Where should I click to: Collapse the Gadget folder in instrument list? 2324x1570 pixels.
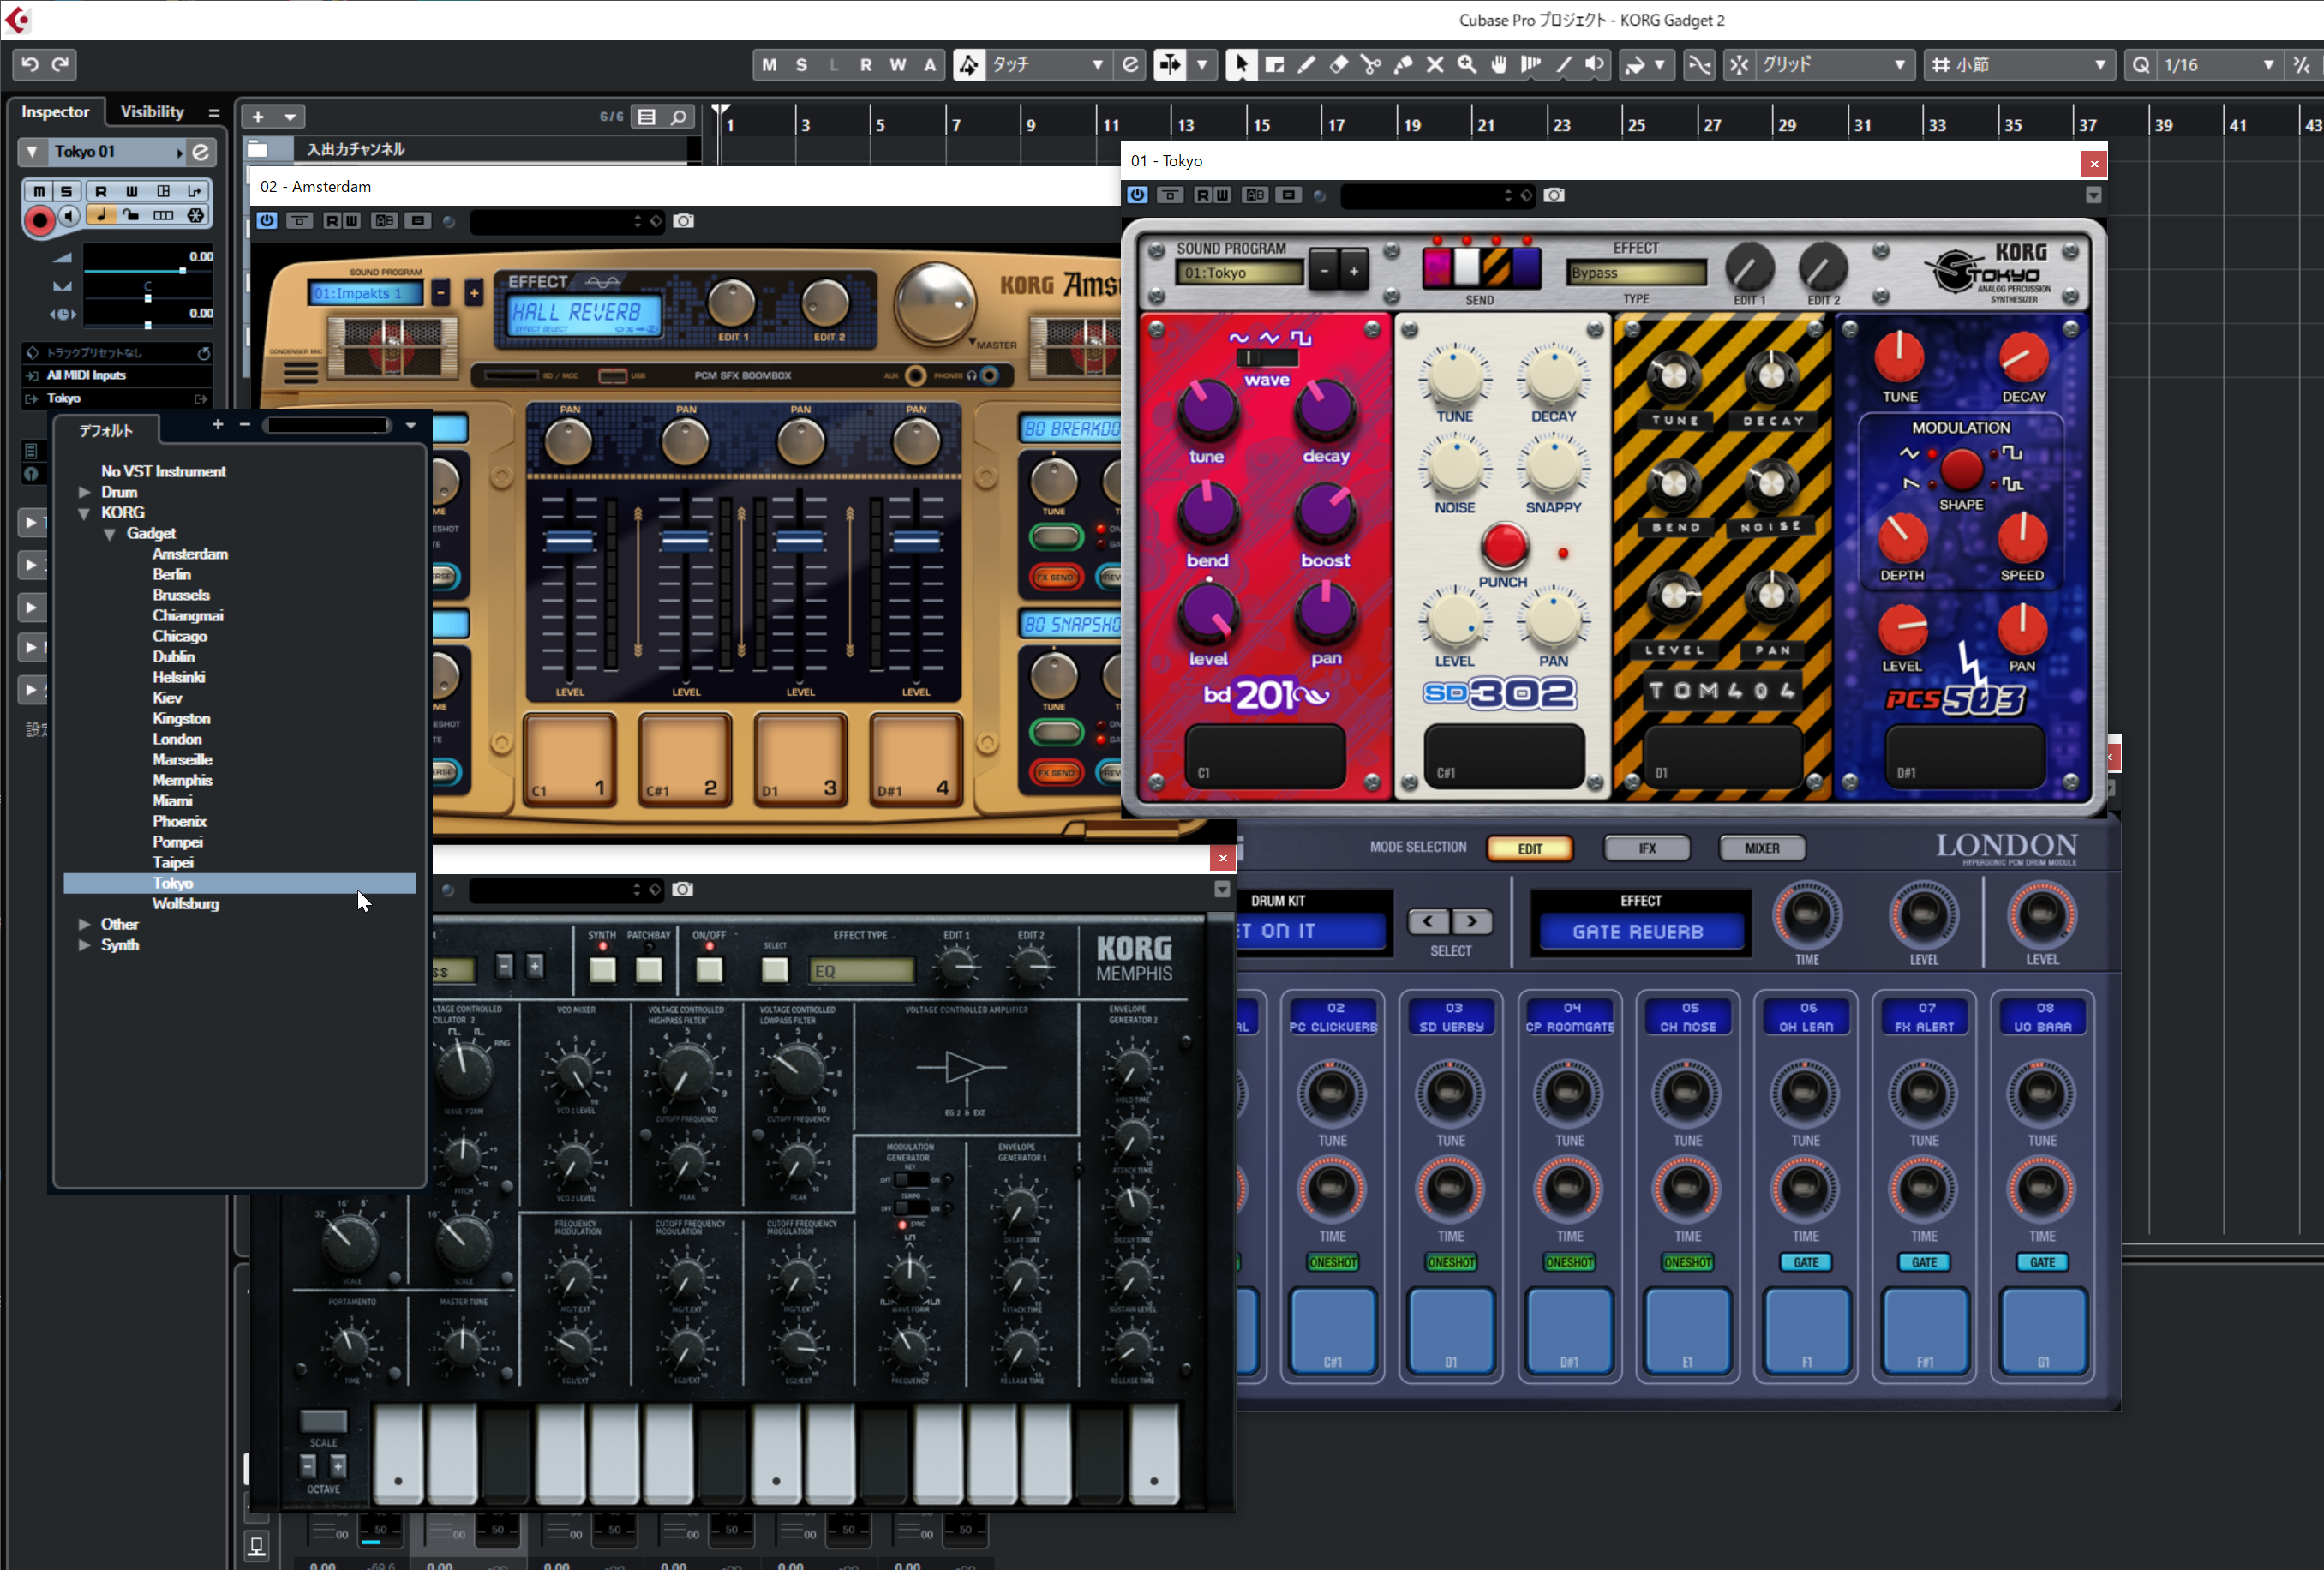(110, 535)
